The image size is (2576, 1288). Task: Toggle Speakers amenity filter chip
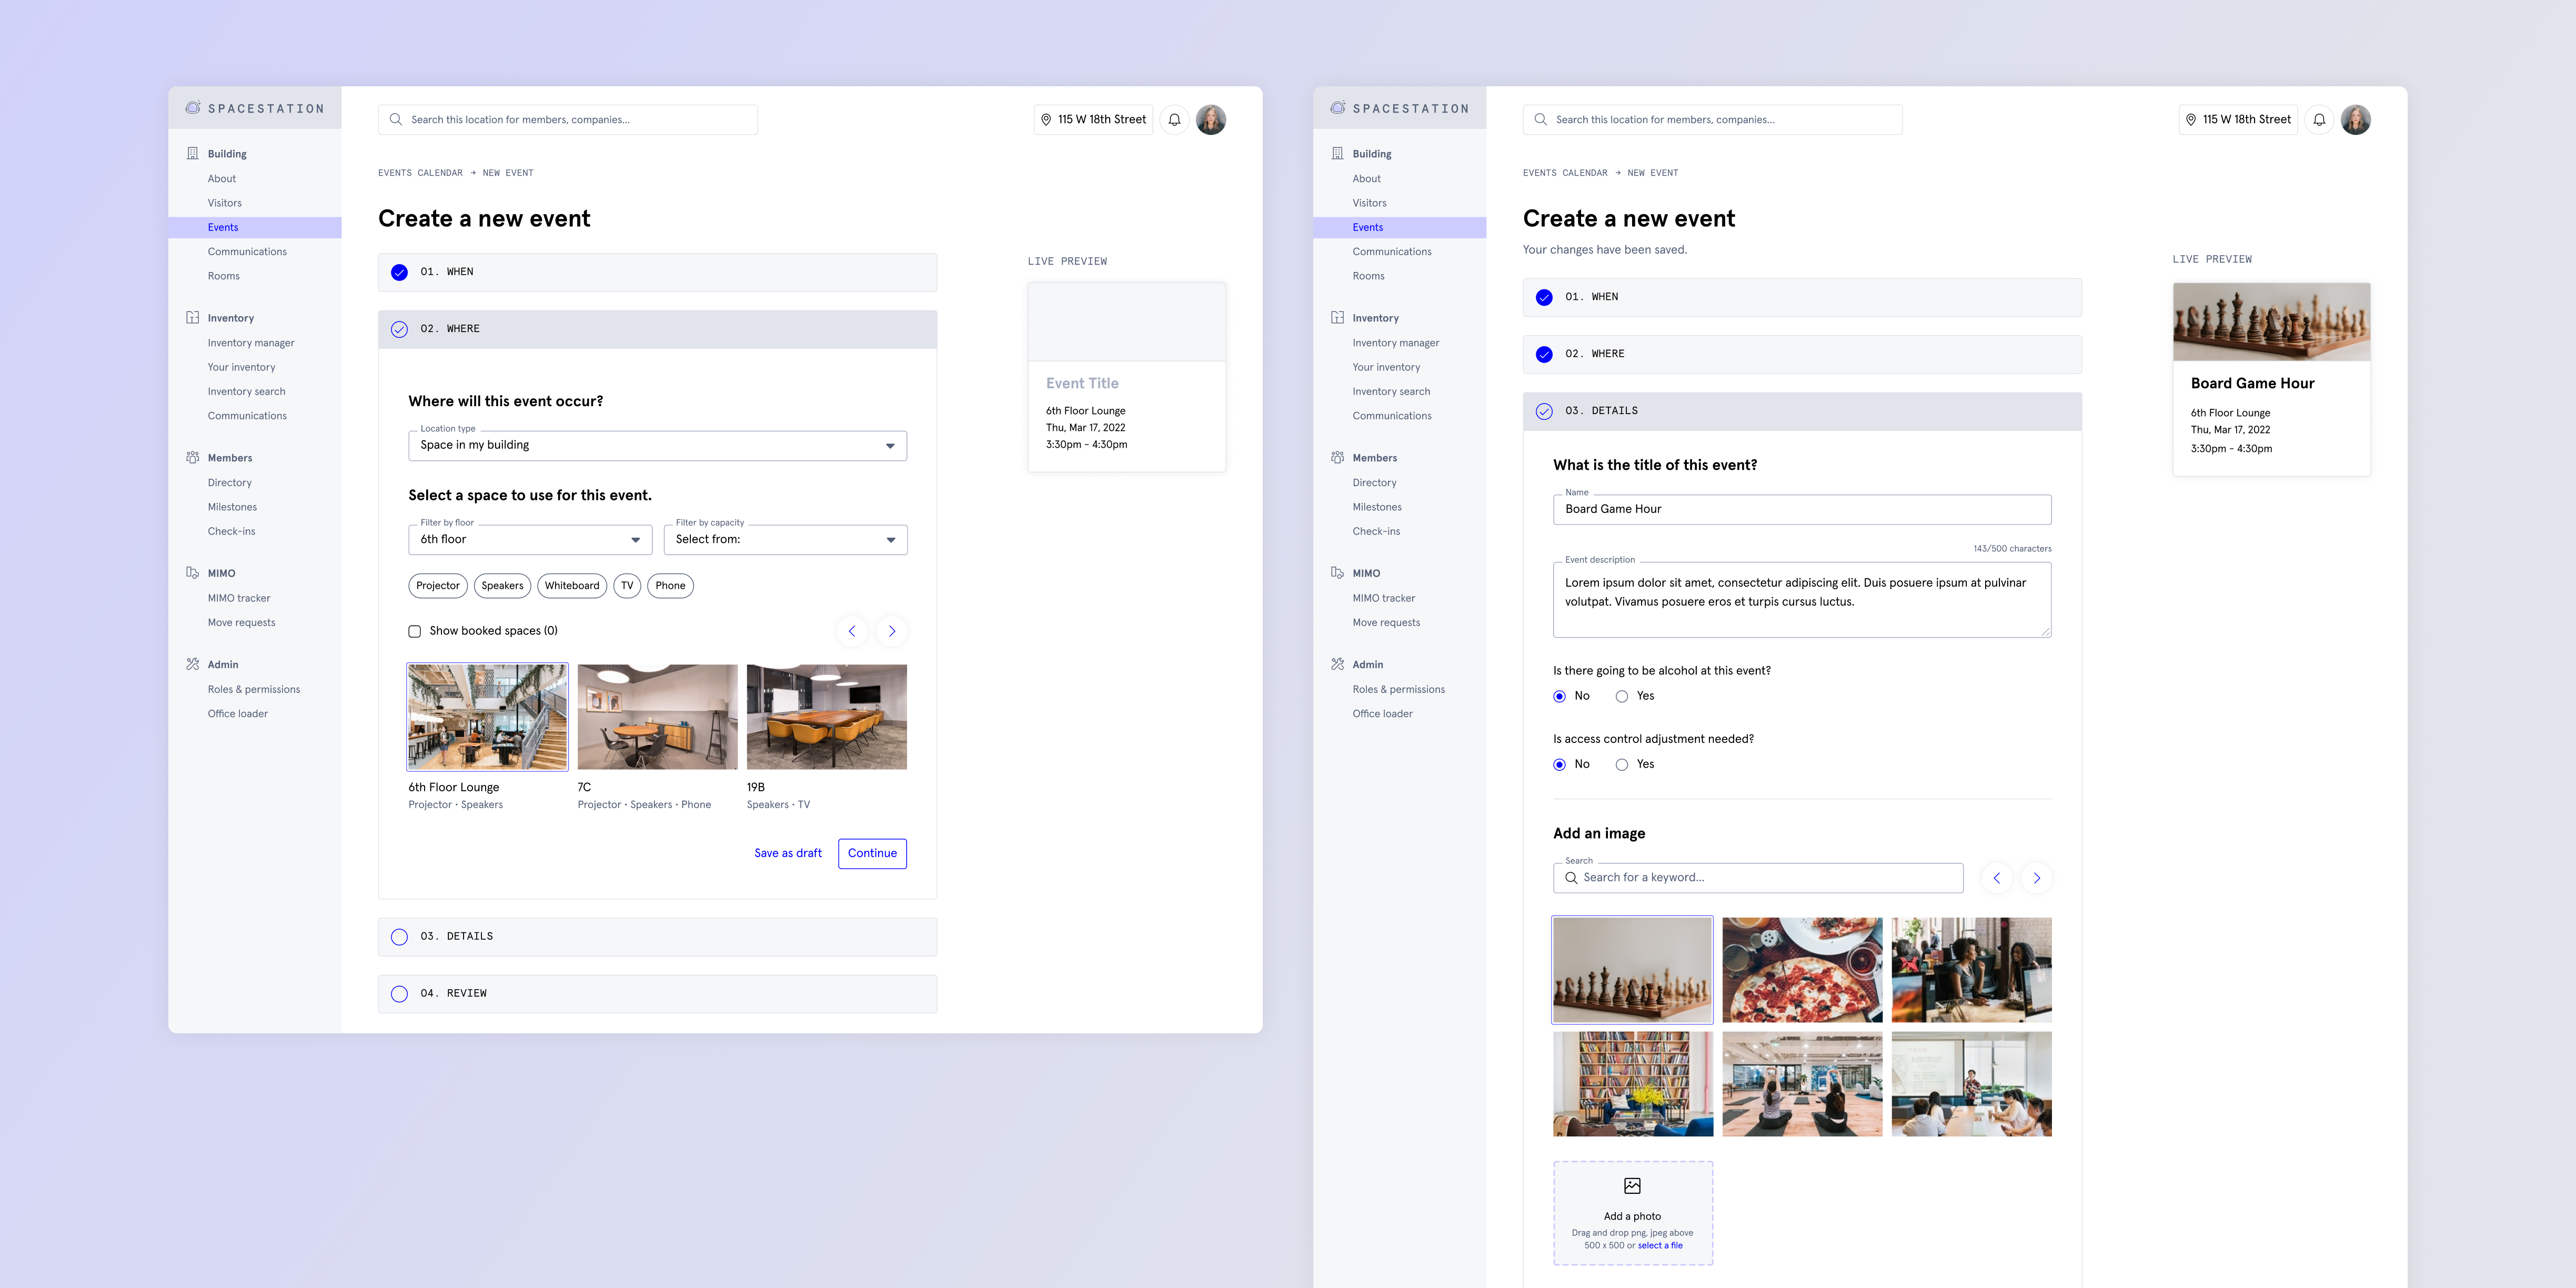point(502,586)
